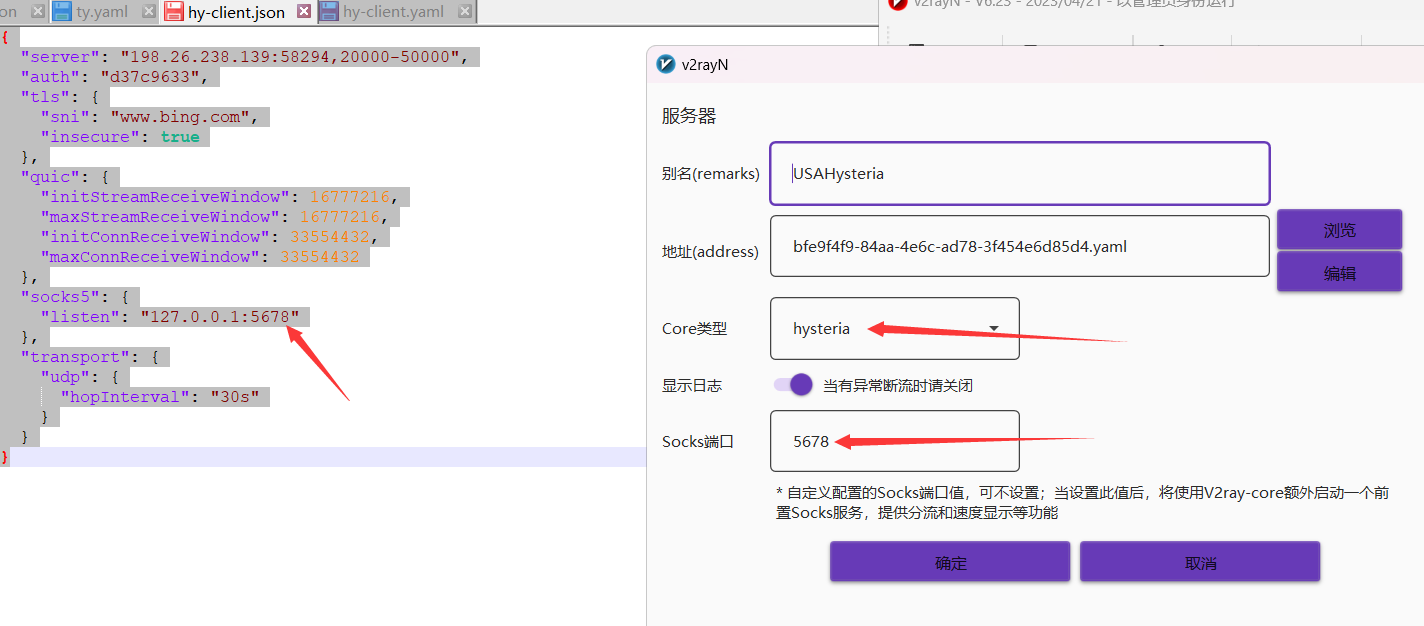Click the Core类型 label
The width and height of the screenshot is (1424, 626).
click(694, 328)
